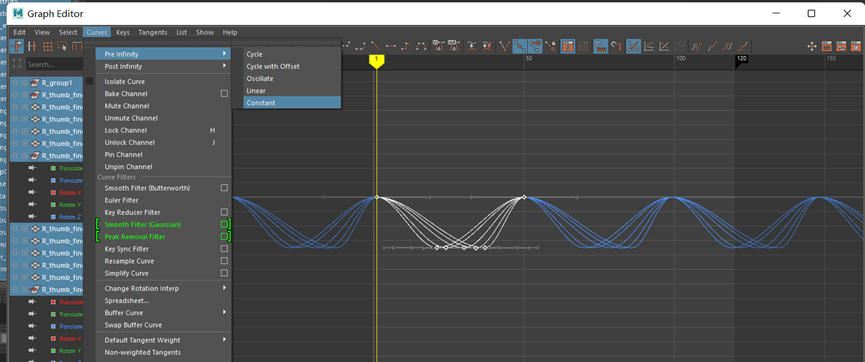This screenshot has height=362, width=865.
Task: Open the Tangents menu
Action: [x=153, y=33]
